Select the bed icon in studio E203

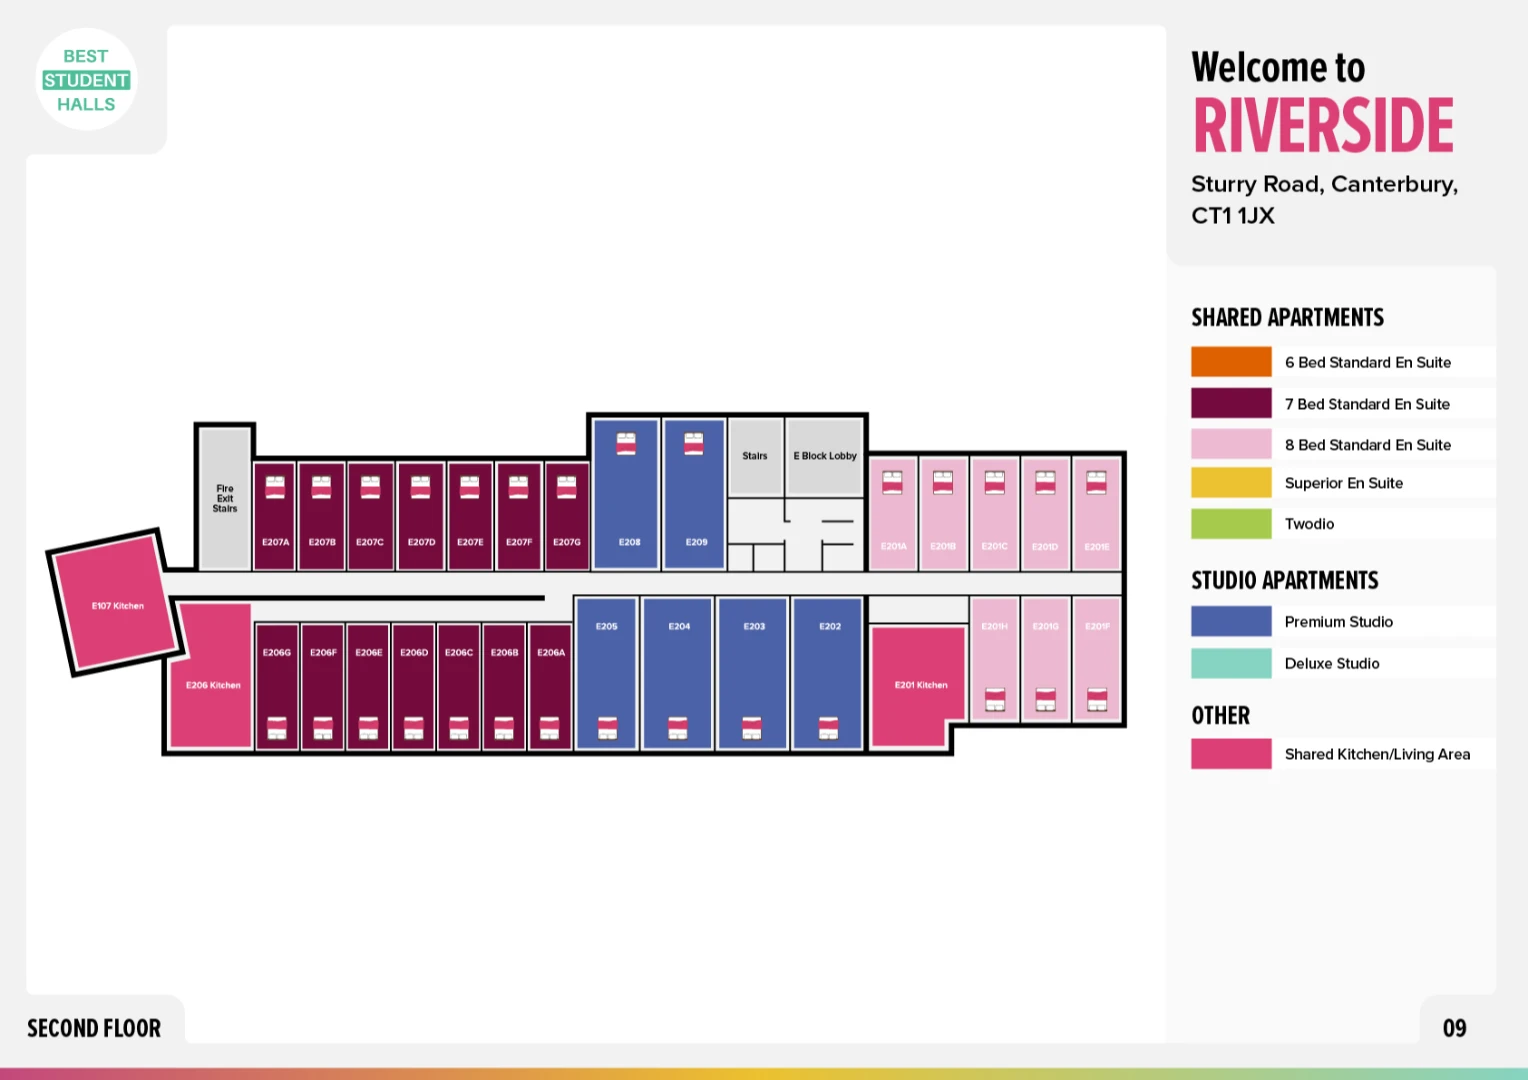point(752,728)
